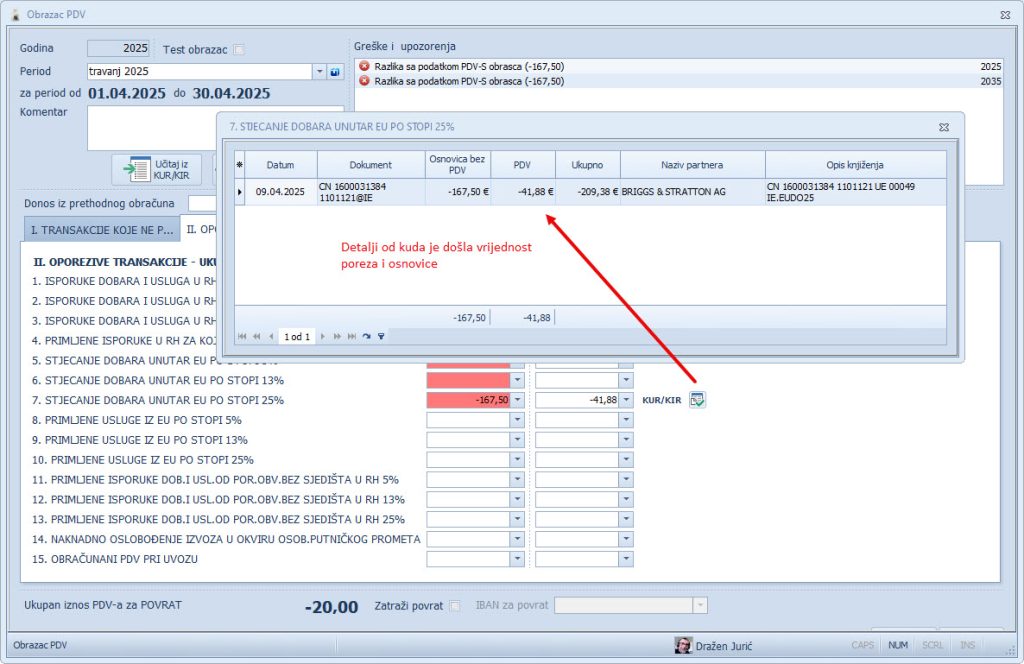Expand the -41,88 tax amount dropdown on row 7
Screen dimensions: 1024x664
[x=626, y=400]
